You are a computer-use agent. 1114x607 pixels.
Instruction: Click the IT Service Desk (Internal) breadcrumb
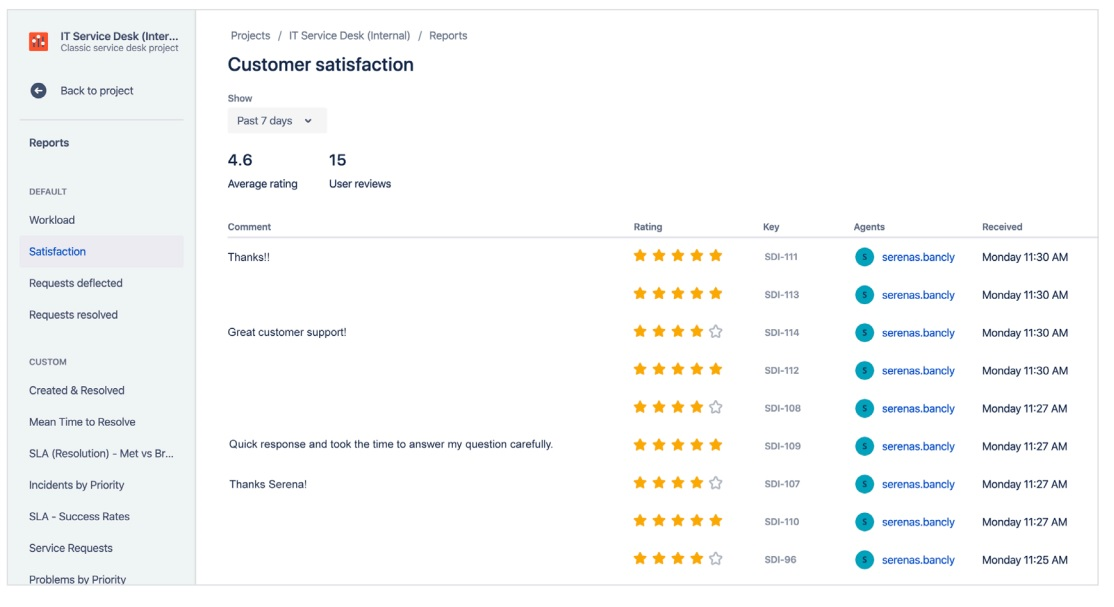coord(348,34)
